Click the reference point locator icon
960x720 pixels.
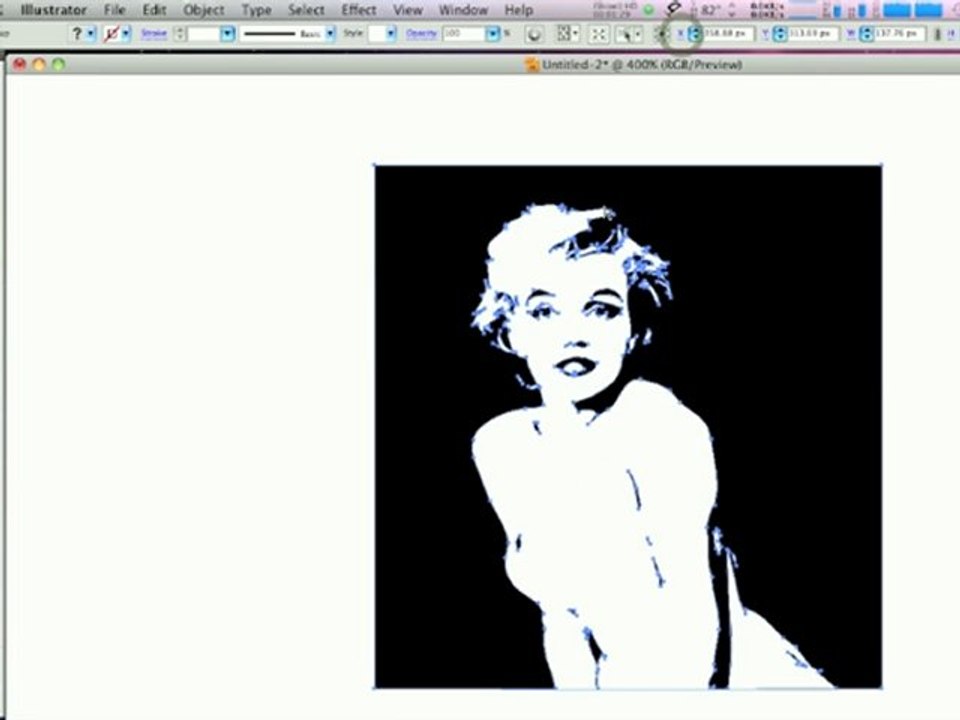(661, 34)
